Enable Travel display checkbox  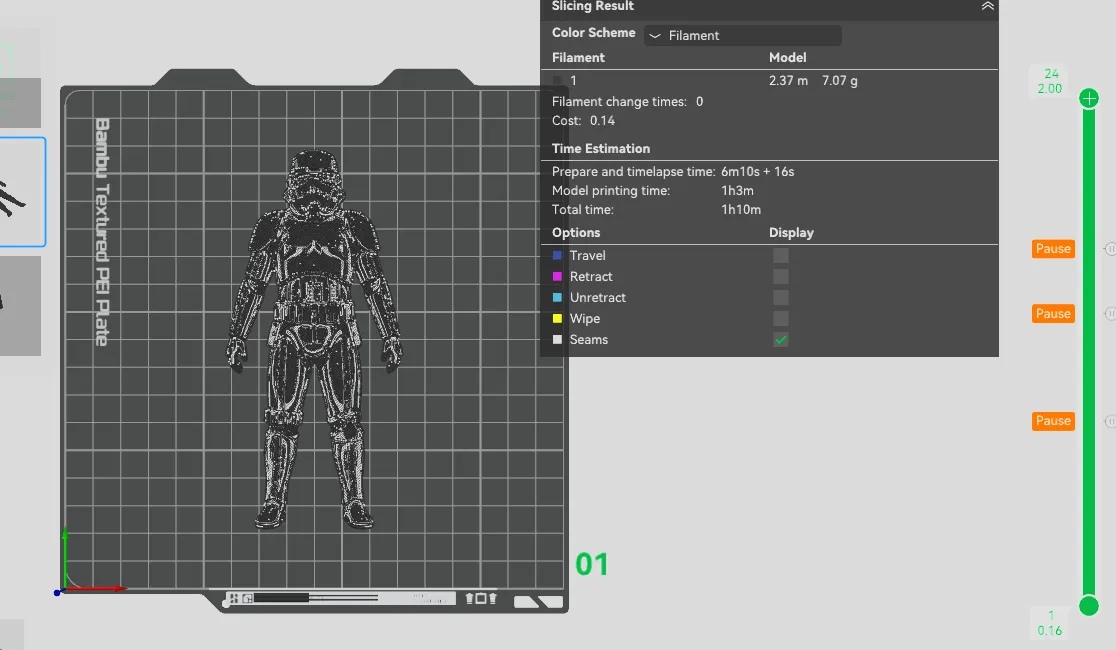coord(781,256)
